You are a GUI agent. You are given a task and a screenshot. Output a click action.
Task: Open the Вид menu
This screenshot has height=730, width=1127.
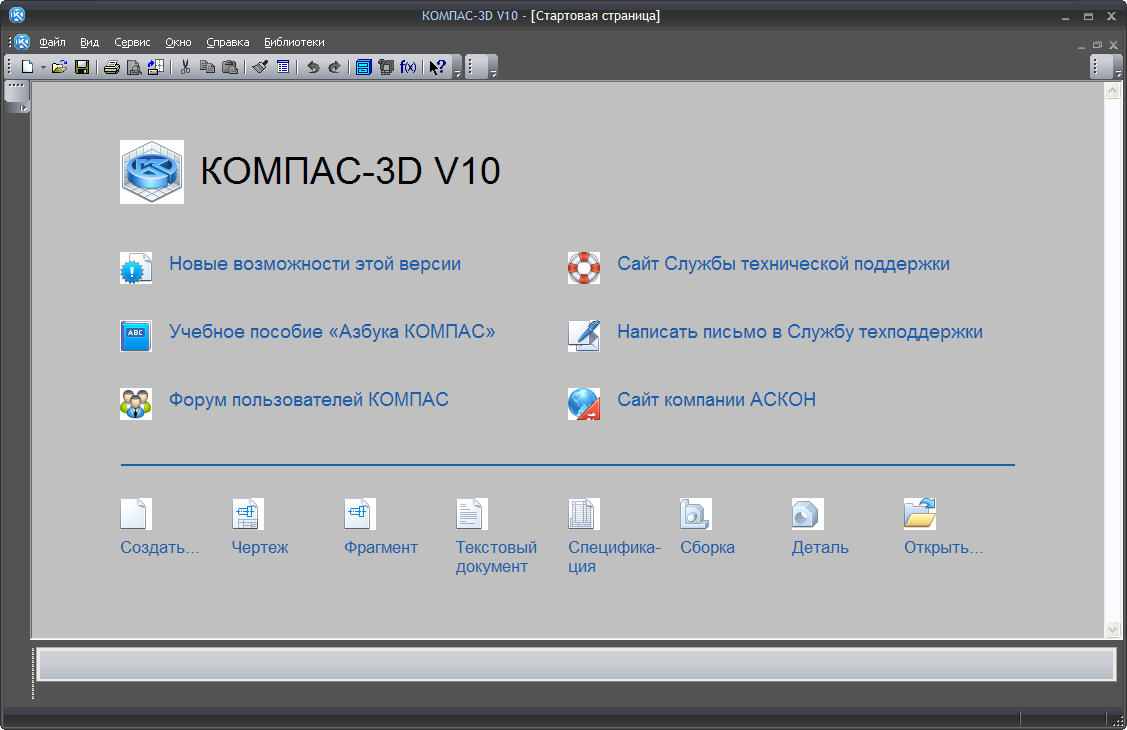(x=90, y=42)
